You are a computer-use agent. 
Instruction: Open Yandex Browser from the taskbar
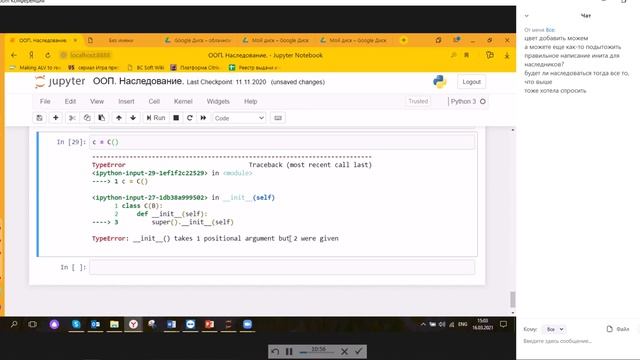point(133,324)
